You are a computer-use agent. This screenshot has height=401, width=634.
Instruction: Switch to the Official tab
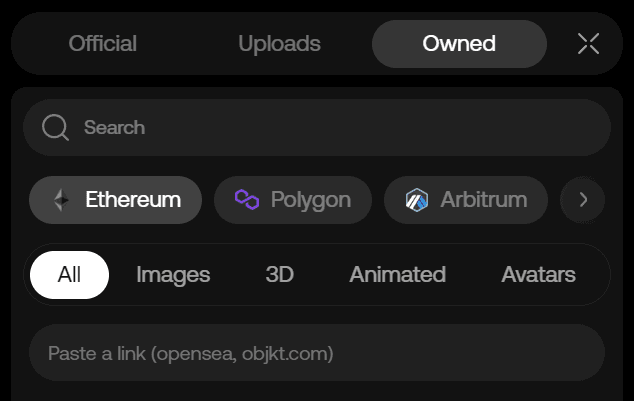click(x=103, y=44)
